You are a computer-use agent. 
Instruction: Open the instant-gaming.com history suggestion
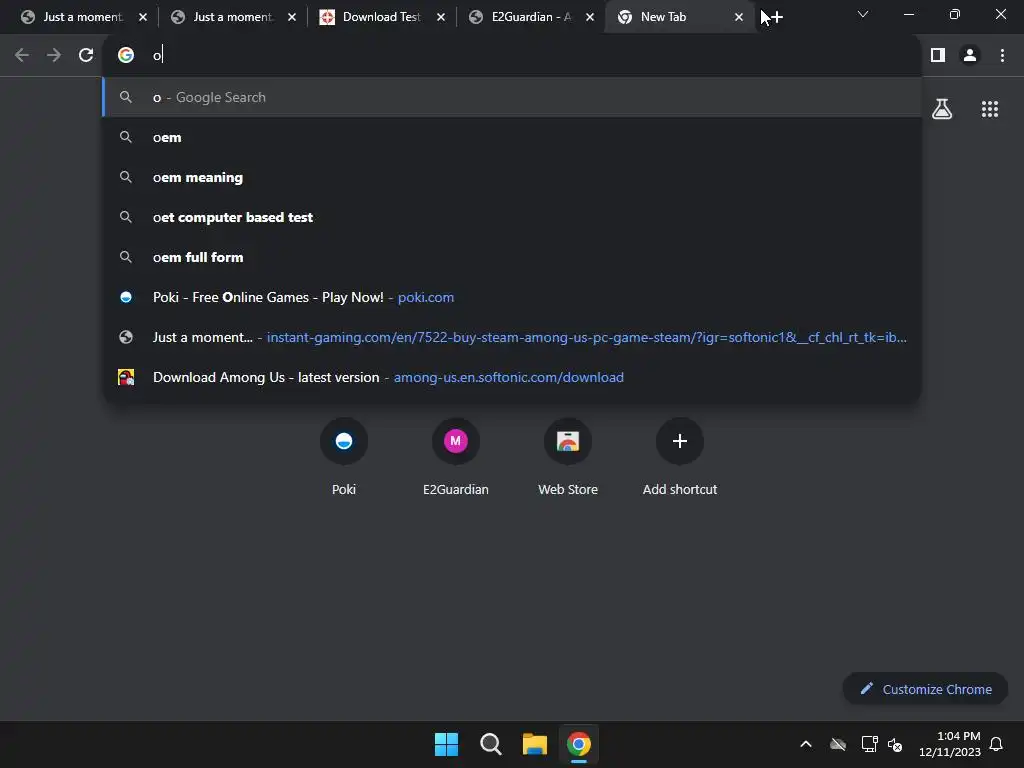coord(512,337)
